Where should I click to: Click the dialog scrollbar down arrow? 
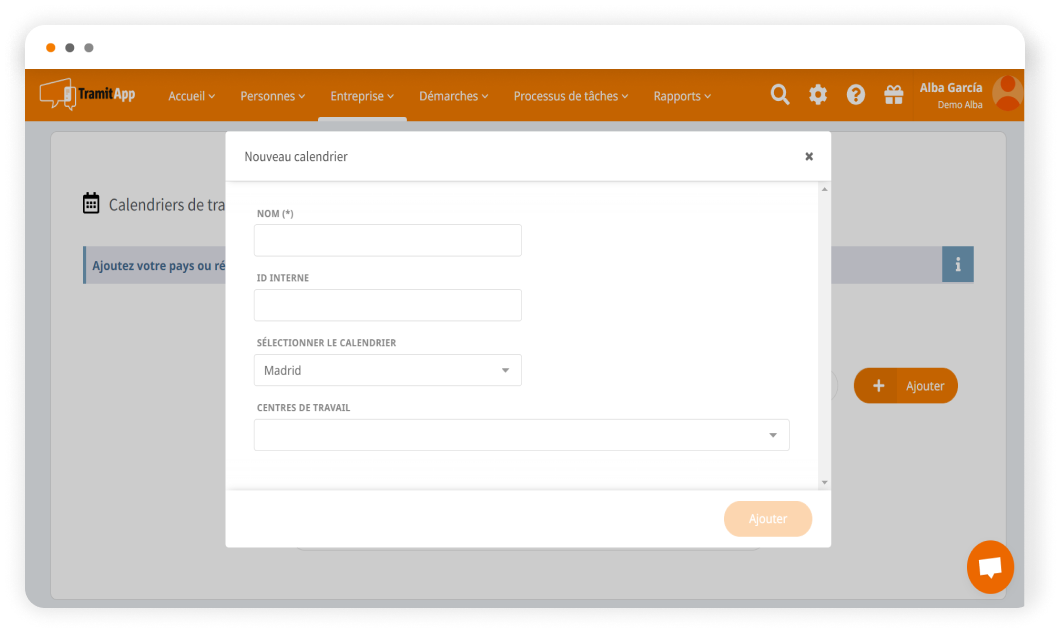pos(824,482)
